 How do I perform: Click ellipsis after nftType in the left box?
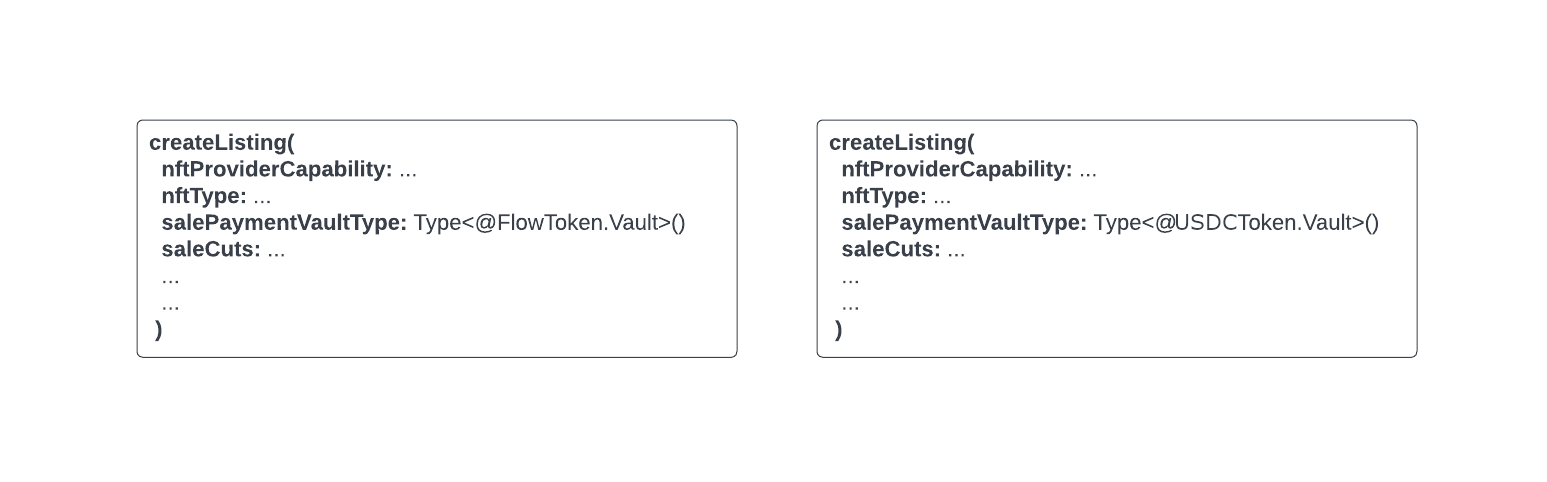pos(262,199)
